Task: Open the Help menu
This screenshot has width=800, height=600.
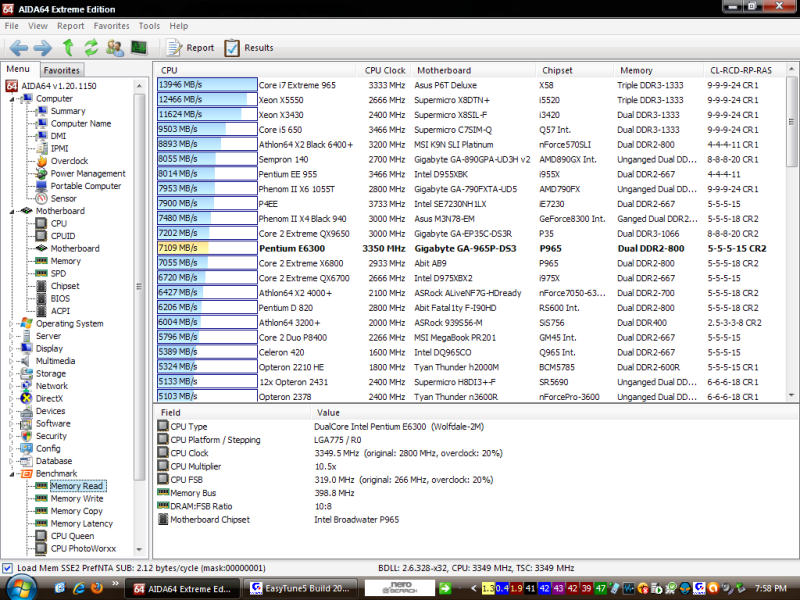Action: tap(179, 26)
